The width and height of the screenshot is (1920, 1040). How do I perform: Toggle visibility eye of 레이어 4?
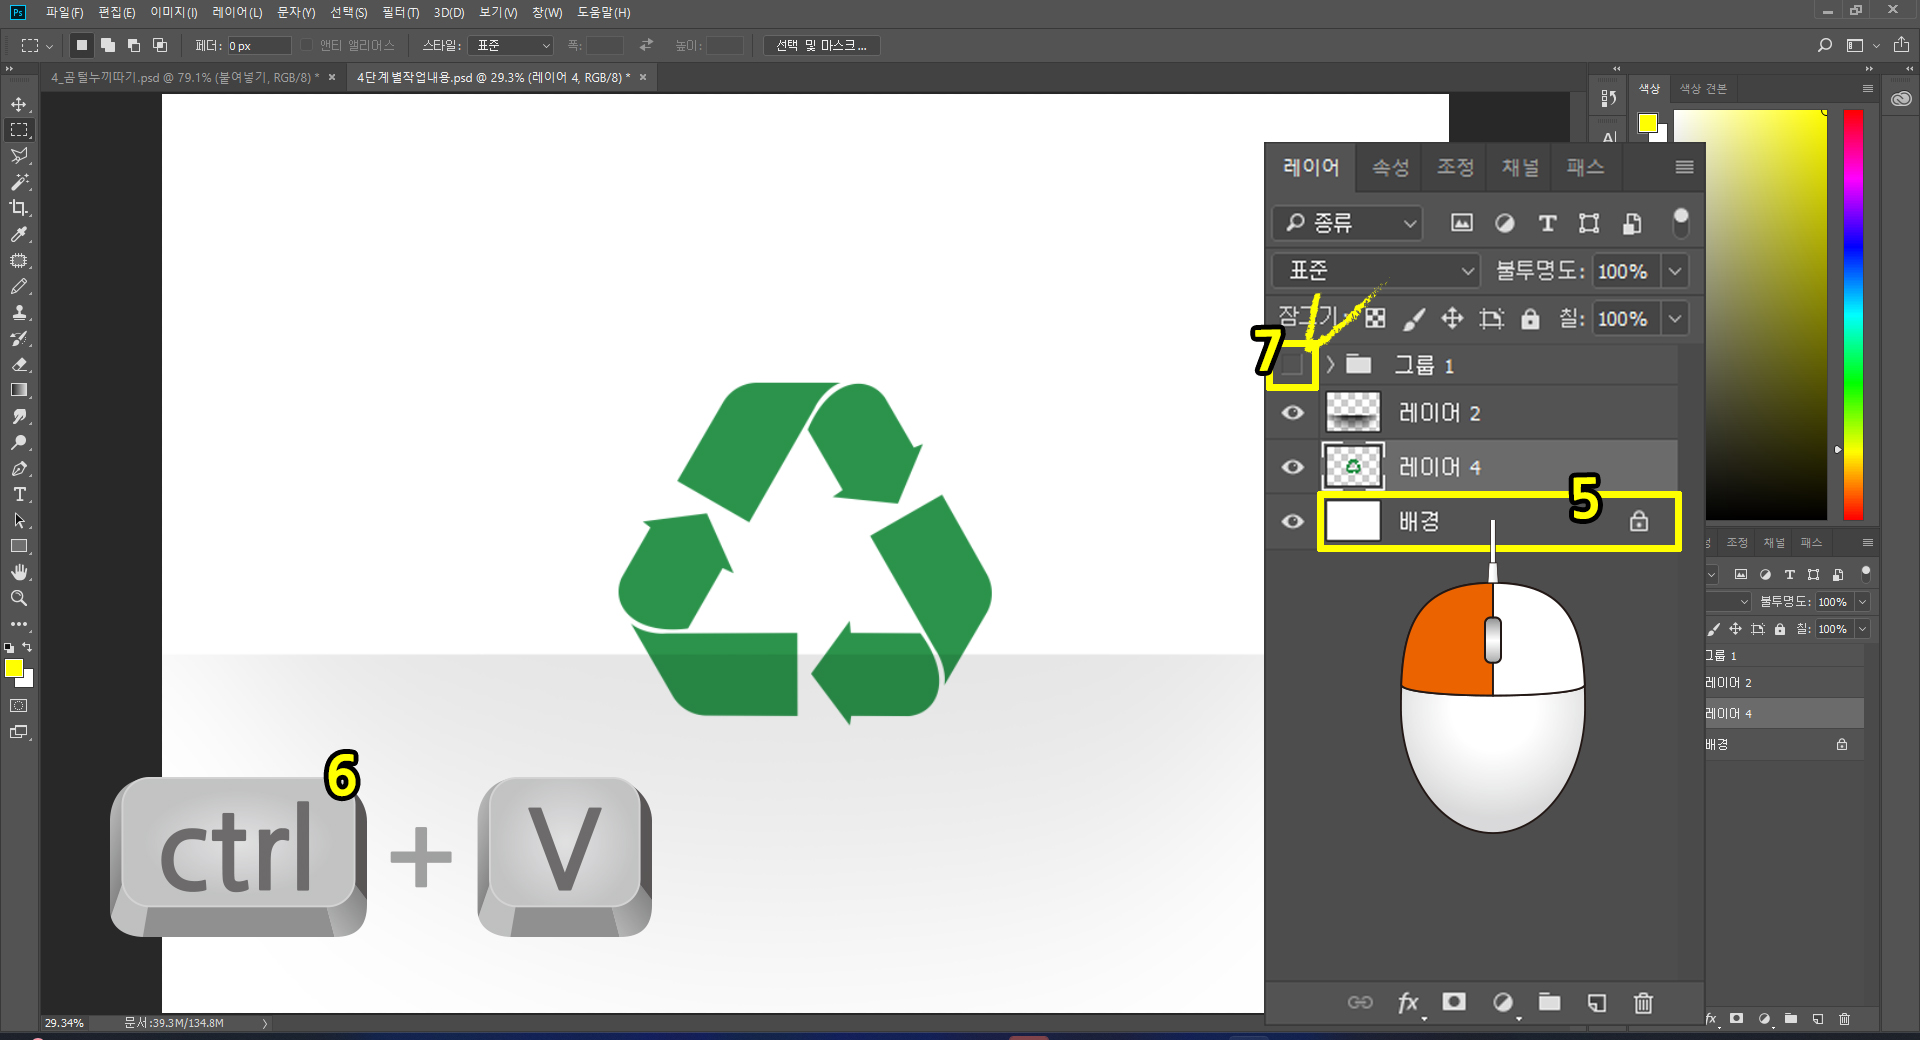coord(1292,467)
